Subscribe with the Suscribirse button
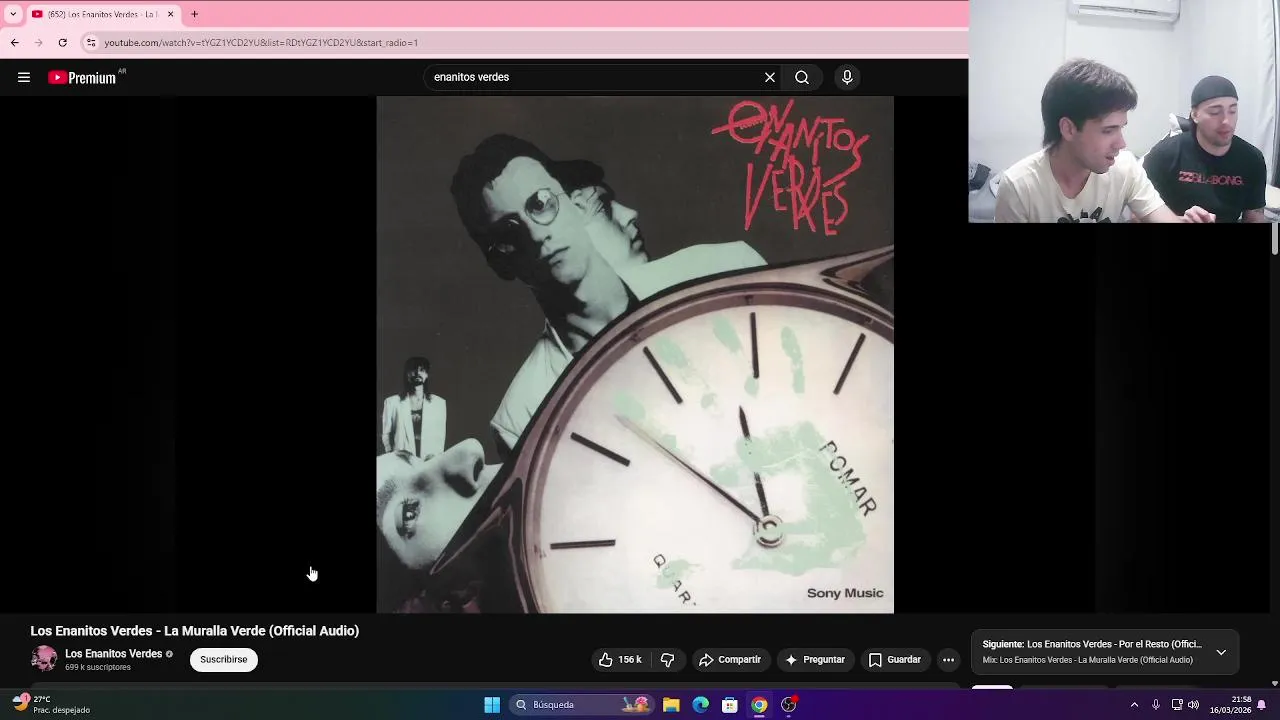The image size is (1280, 720). tap(224, 660)
